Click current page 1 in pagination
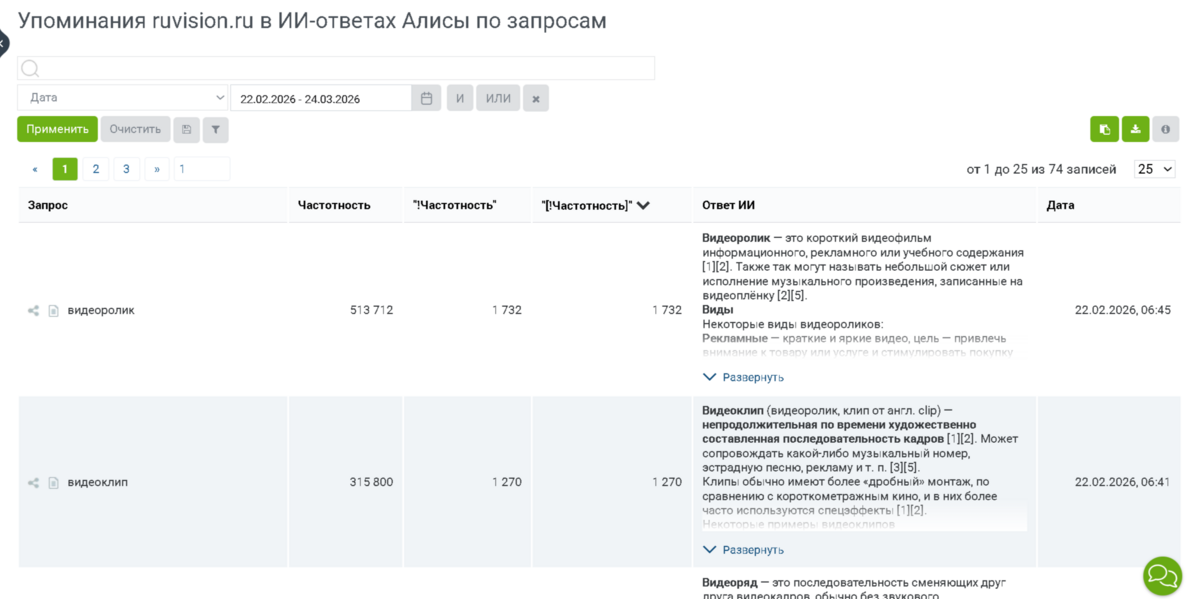Image resolution: width=1200 pixels, height=599 pixels. [x=65, y=169]
